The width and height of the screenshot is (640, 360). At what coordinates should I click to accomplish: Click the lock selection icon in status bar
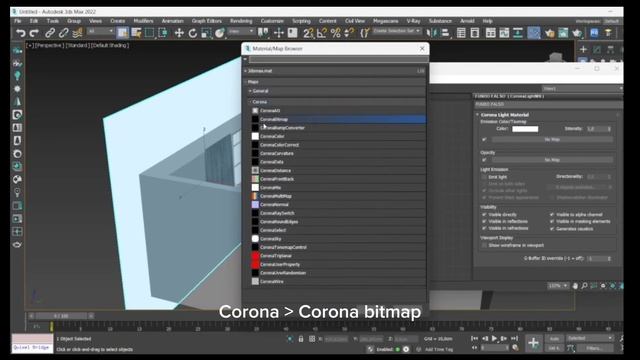click(301, 339)
